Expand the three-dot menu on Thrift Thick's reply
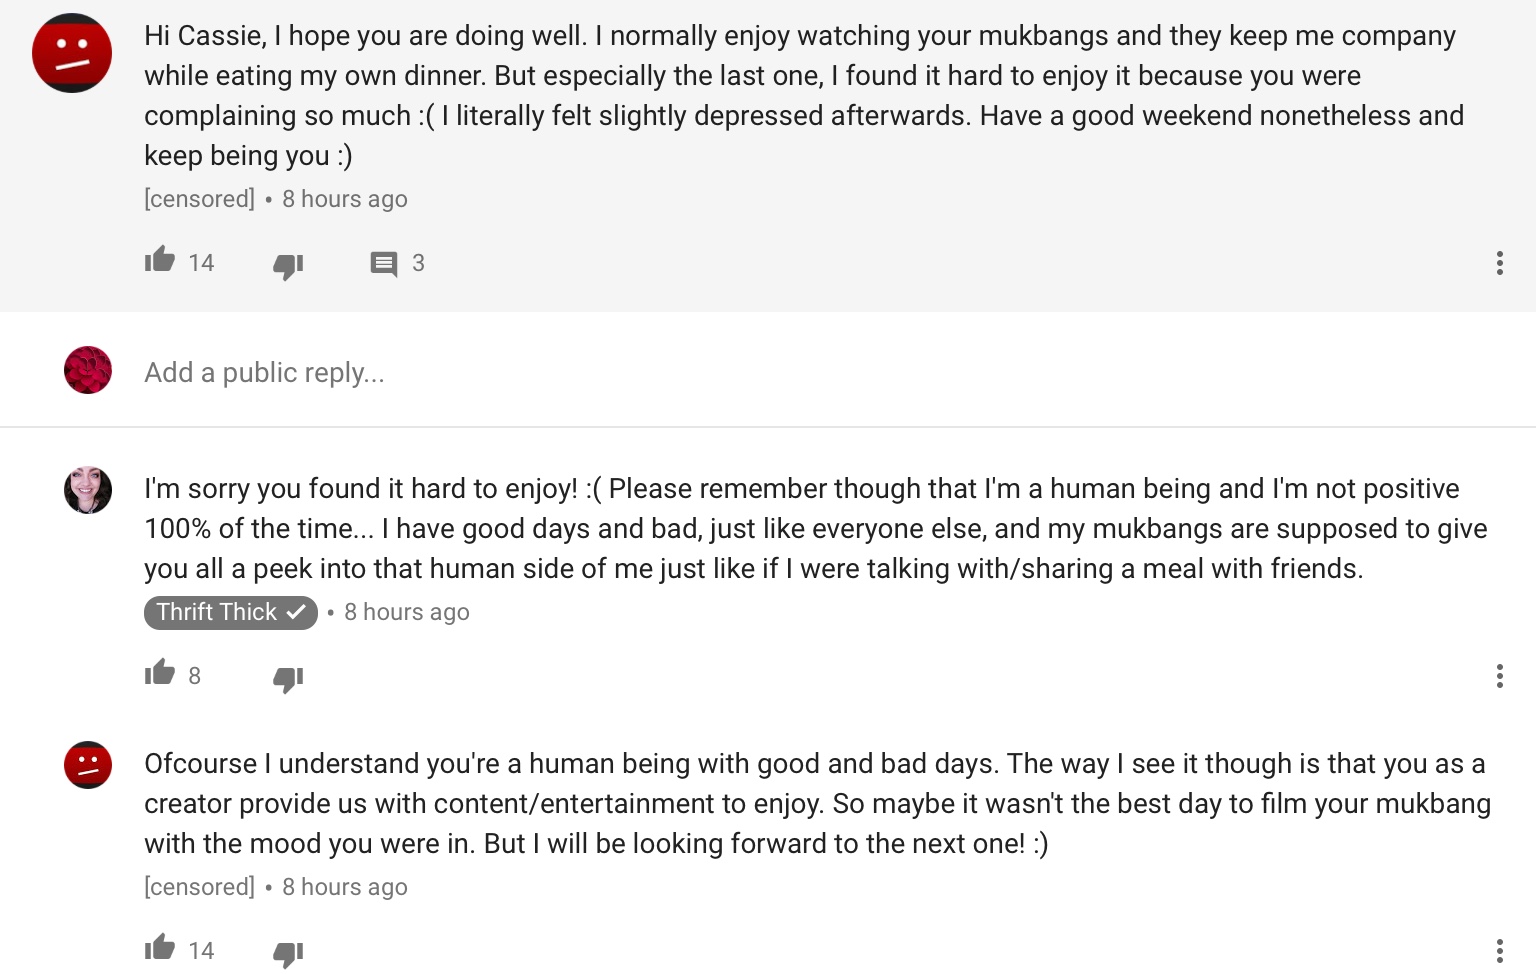The width and height of the screenshot is (1536, 974). tap(1499, 676)
